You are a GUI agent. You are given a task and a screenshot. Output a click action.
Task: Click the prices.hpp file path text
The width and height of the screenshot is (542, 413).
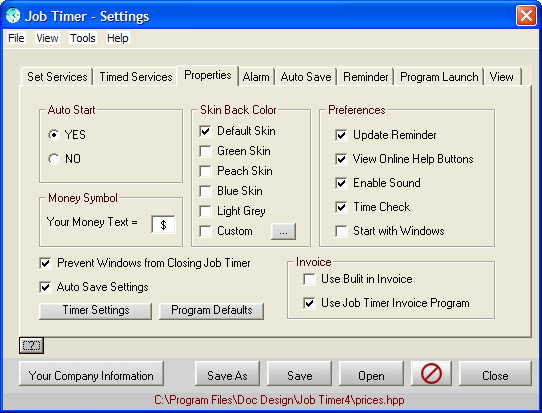(x=279, y=400)
